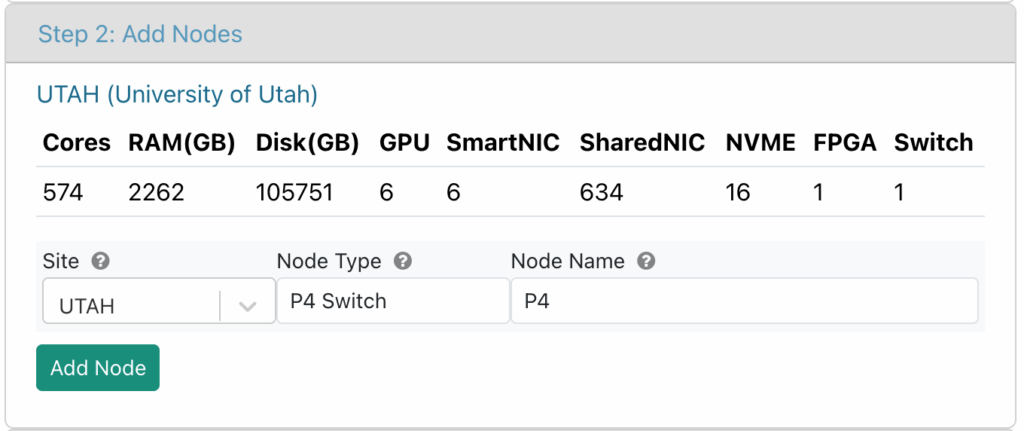
Task: Click the help icon beside Node Type
Action: click(403, 262)
